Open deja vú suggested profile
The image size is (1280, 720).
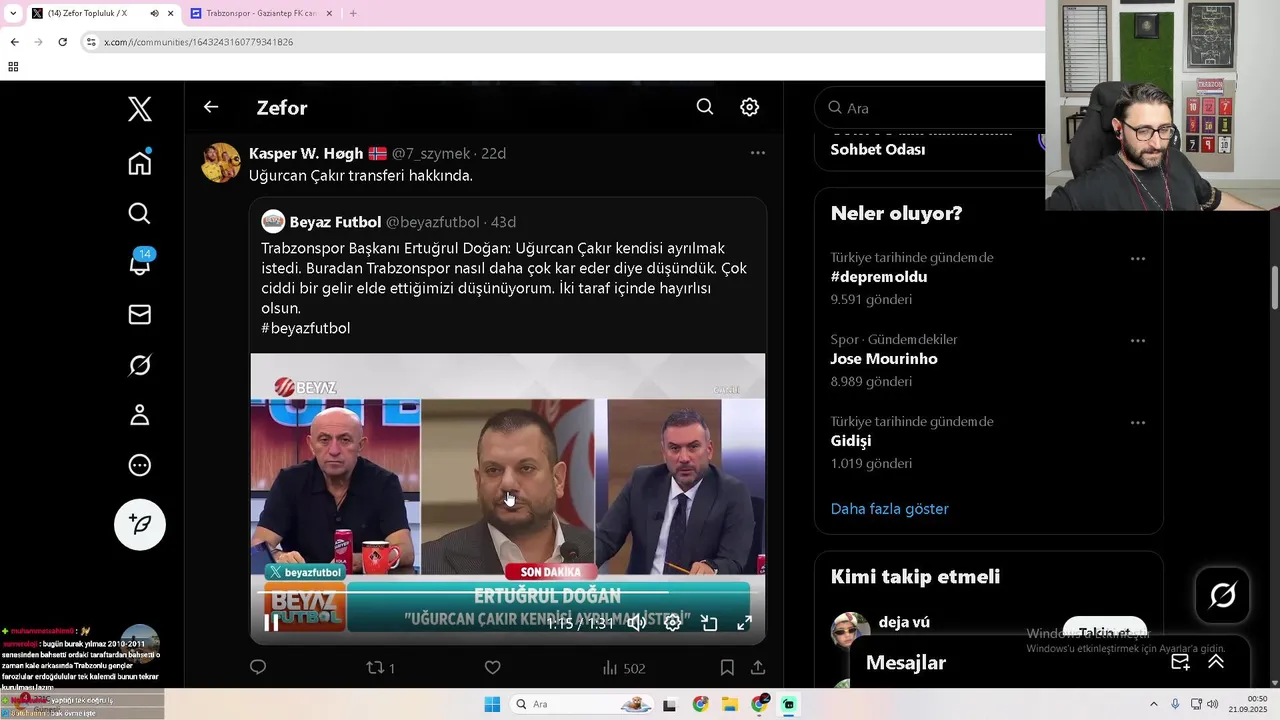tap(904, 622)
